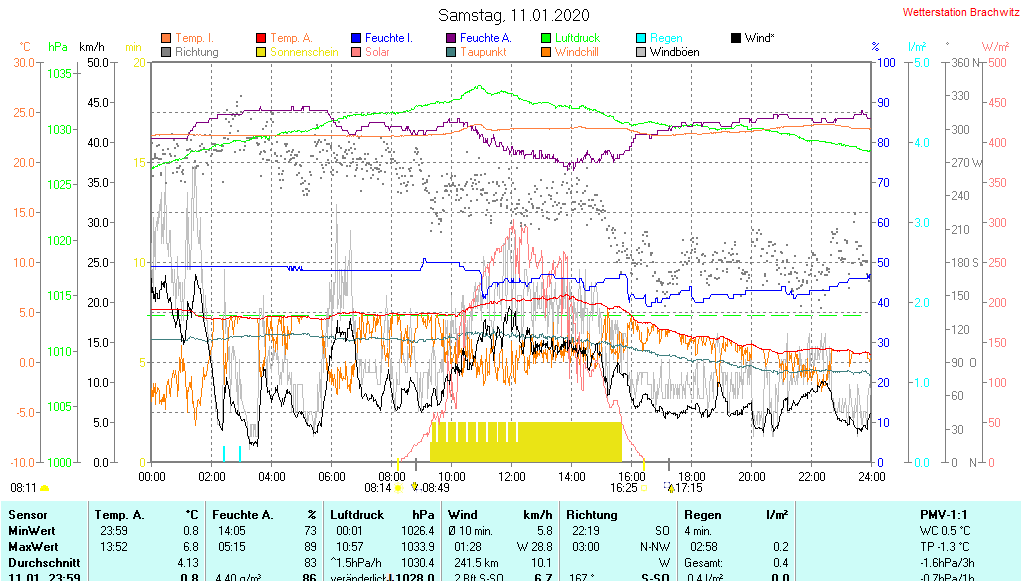The height and width of the screenshot is (581, 1021).
Task: Click the black Wind legend square
Action: (x=736, y=38)
